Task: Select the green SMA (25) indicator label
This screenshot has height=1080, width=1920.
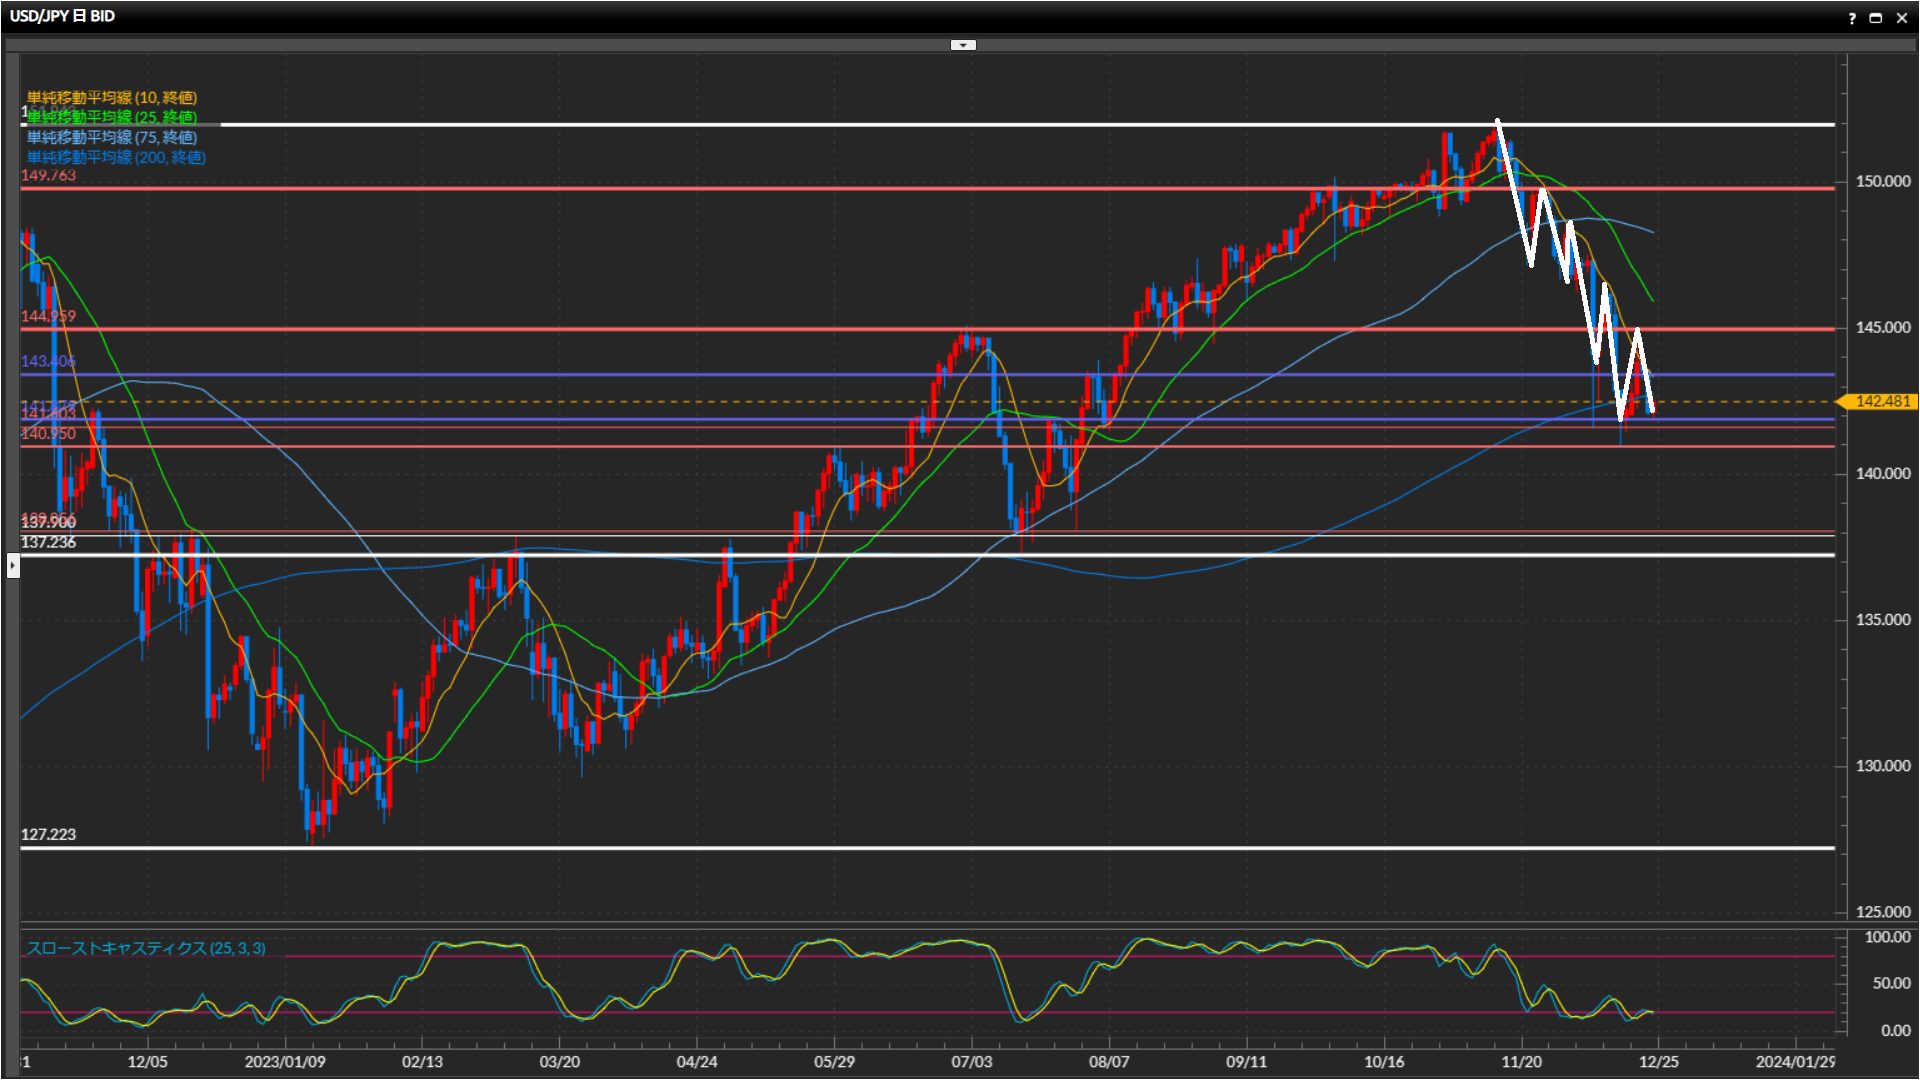Action: coord(111,118)
